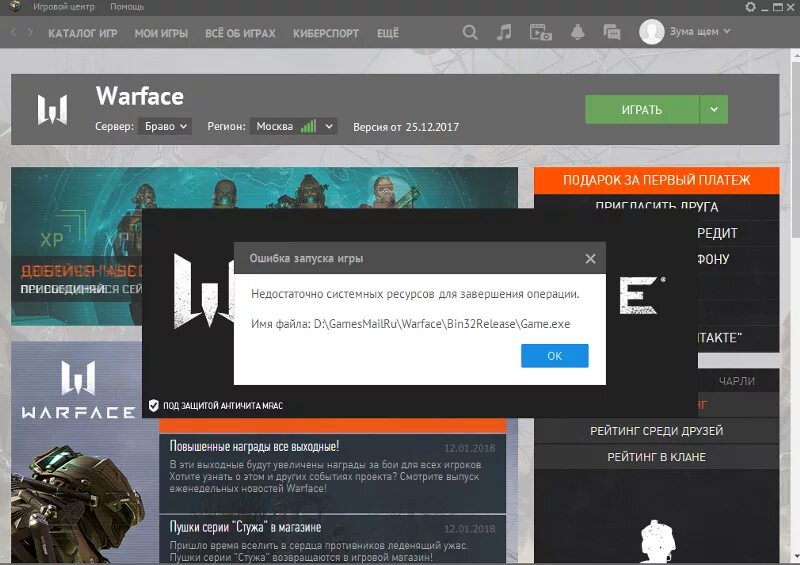Image resolution: width=800 pixels, height=565 pixels.
Task: Click the MRAC anti-cheat shield icon
Action: (x=153, y=405)
